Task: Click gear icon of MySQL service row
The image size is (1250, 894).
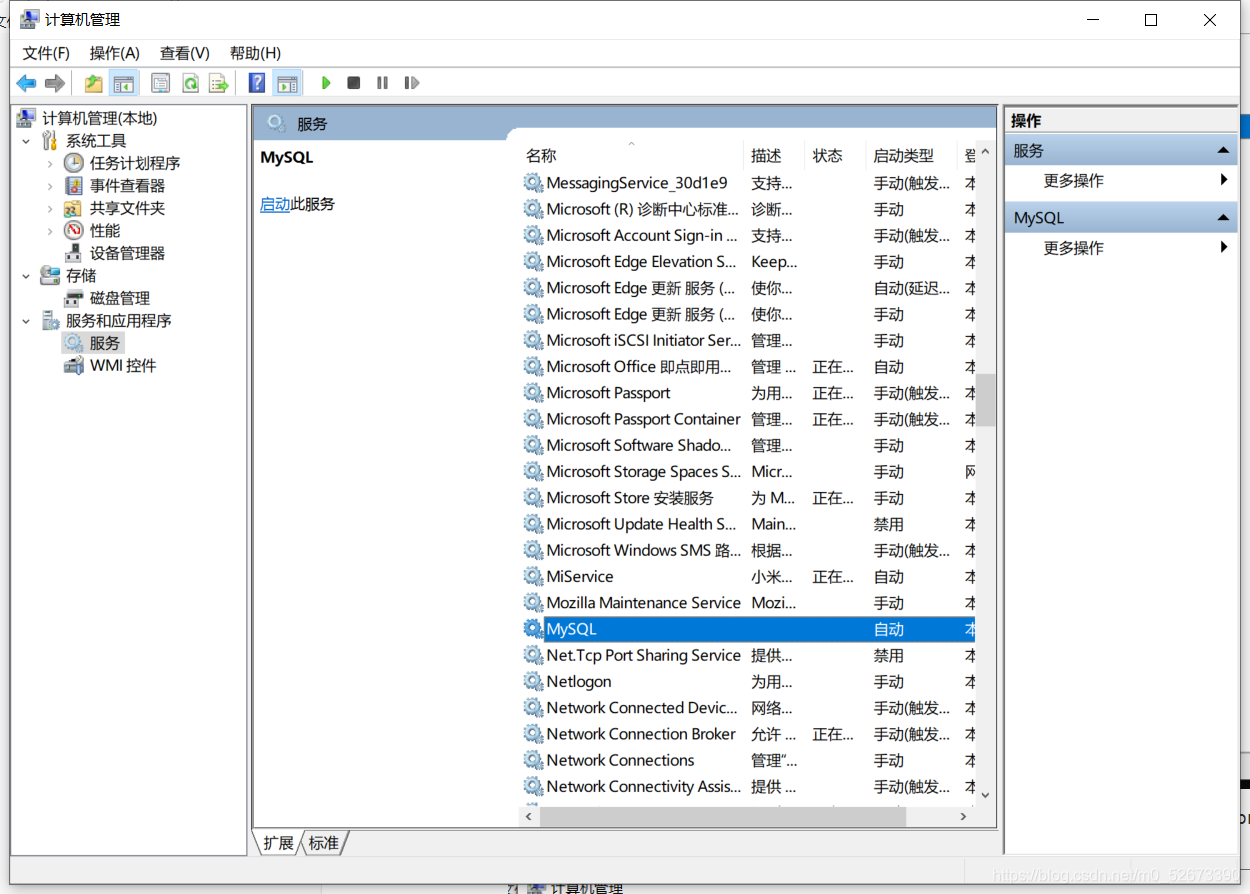Action: click(x=533, y=629)
